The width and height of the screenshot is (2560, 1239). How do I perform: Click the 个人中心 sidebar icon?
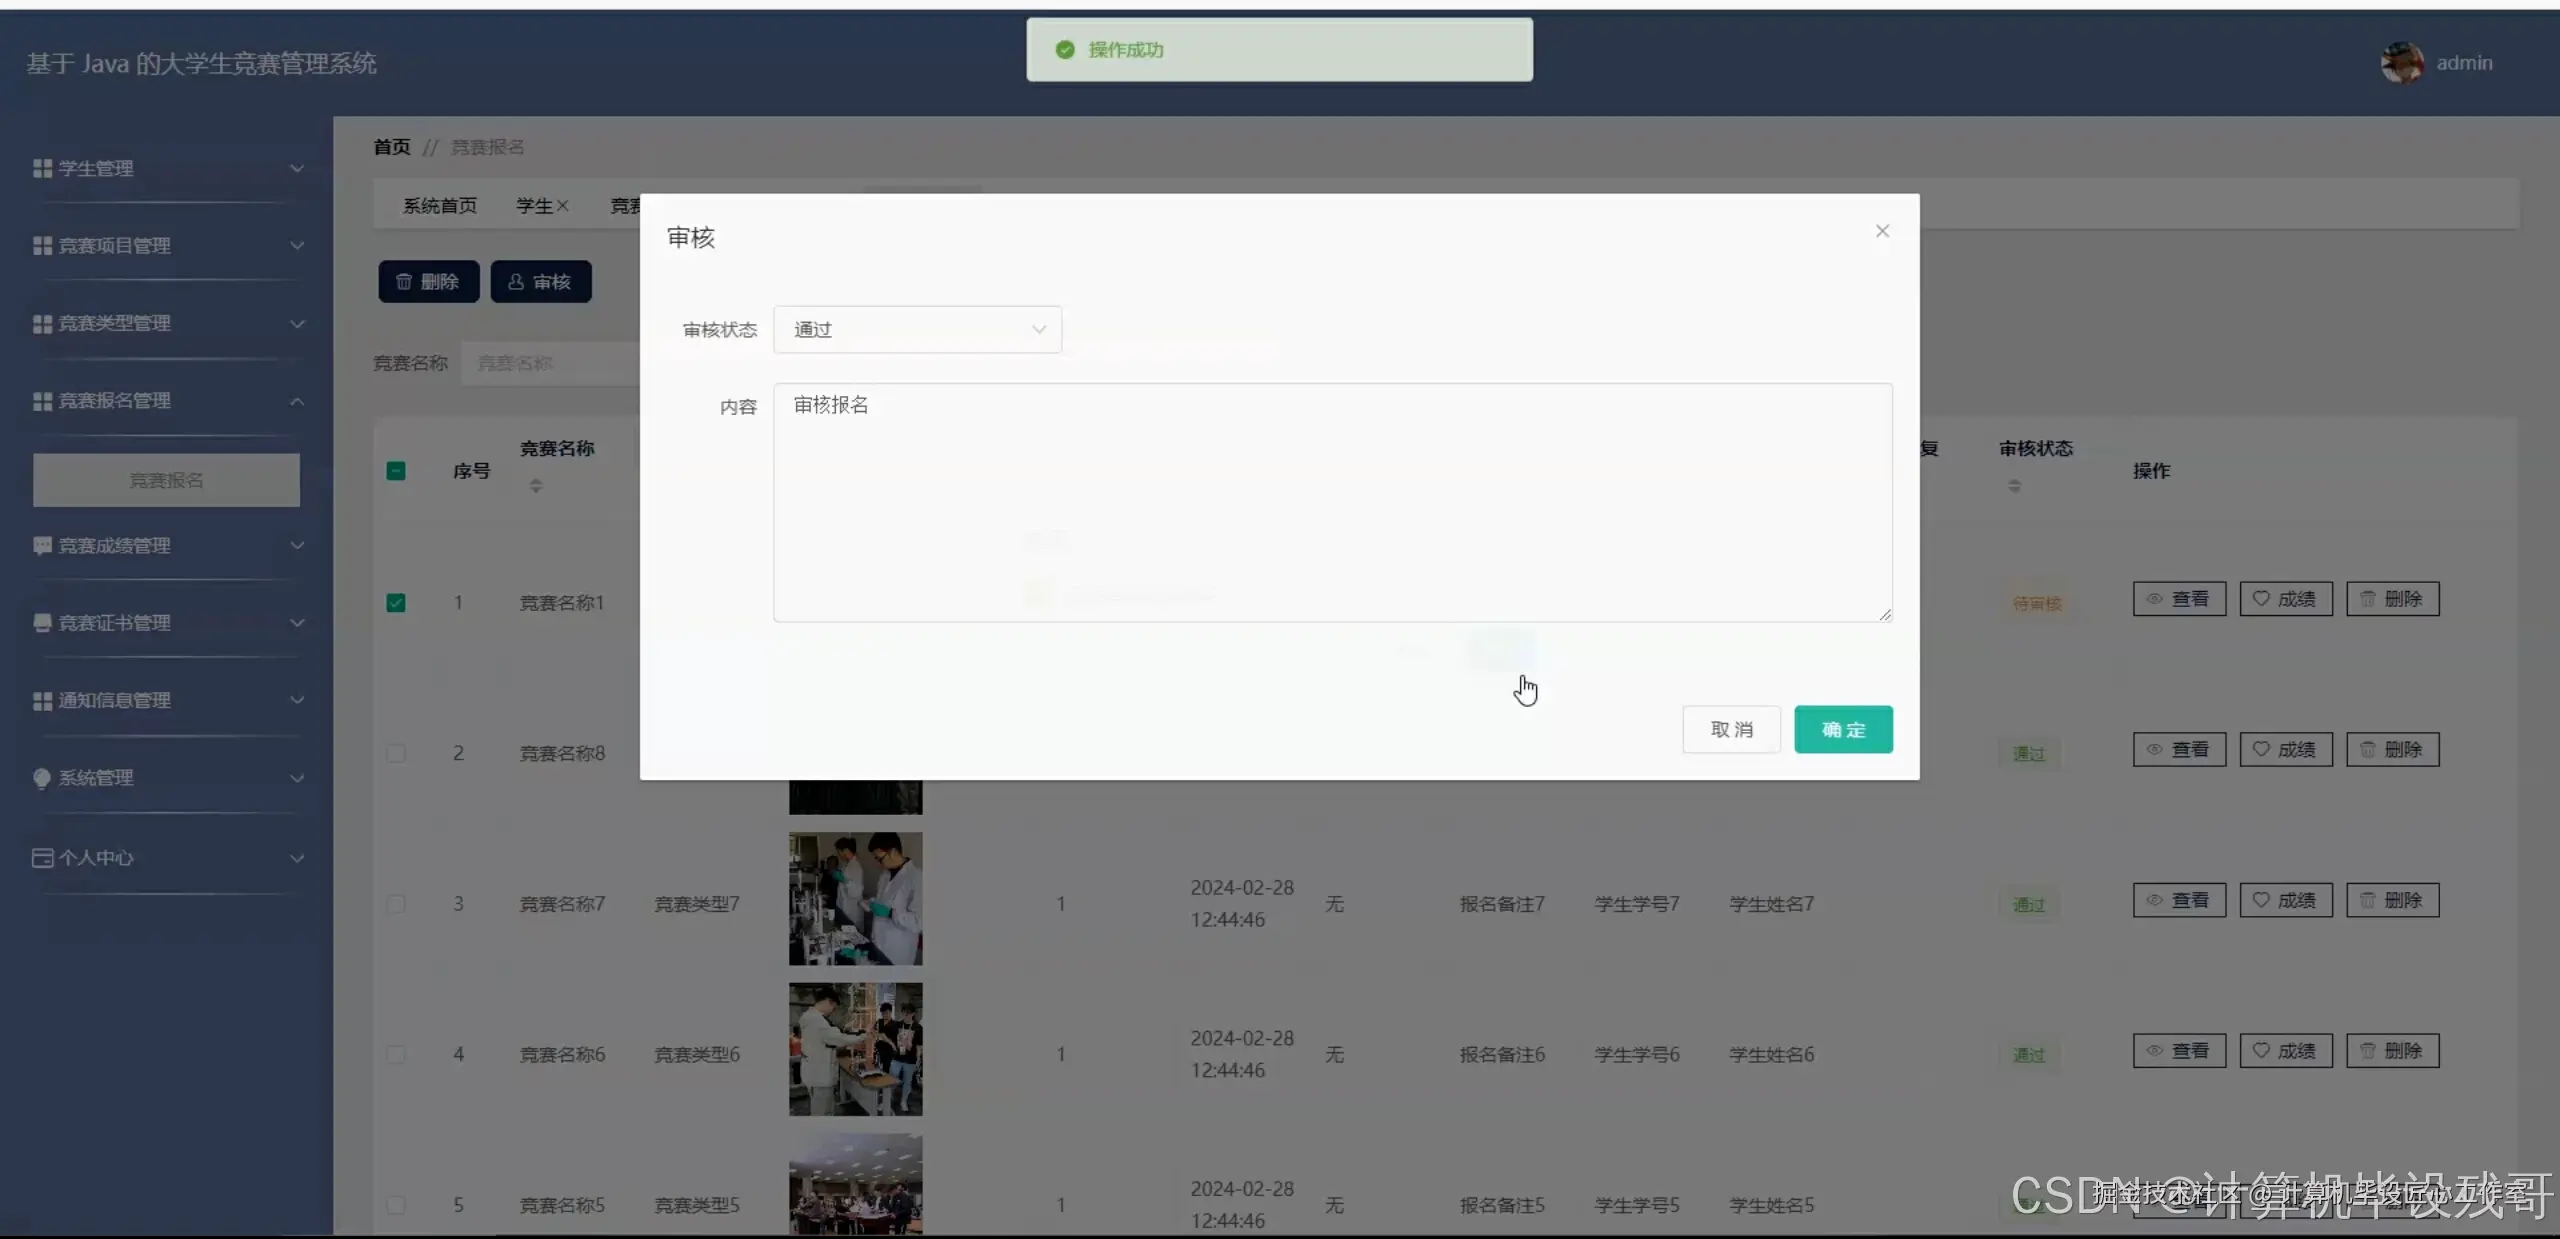[x=42, y=858]
